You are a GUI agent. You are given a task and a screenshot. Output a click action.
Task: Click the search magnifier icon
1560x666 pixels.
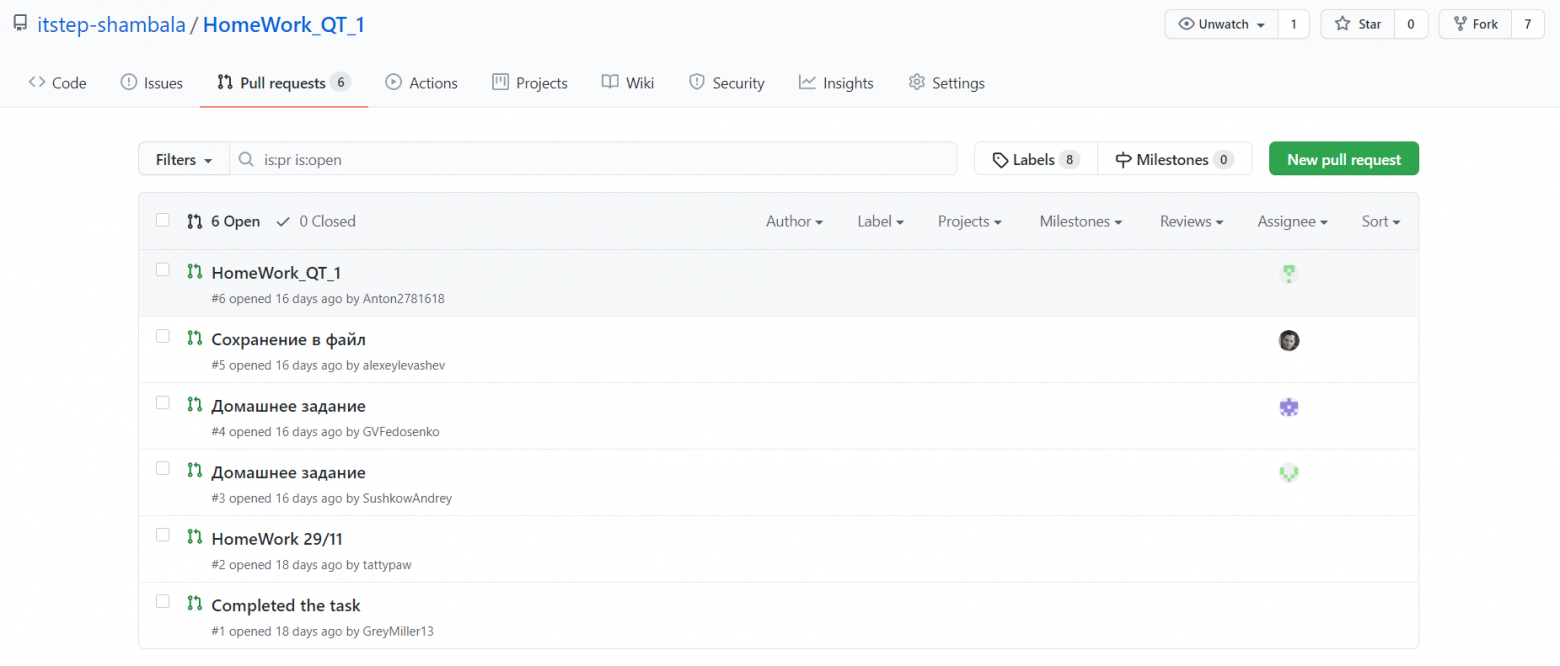[246, 159]
